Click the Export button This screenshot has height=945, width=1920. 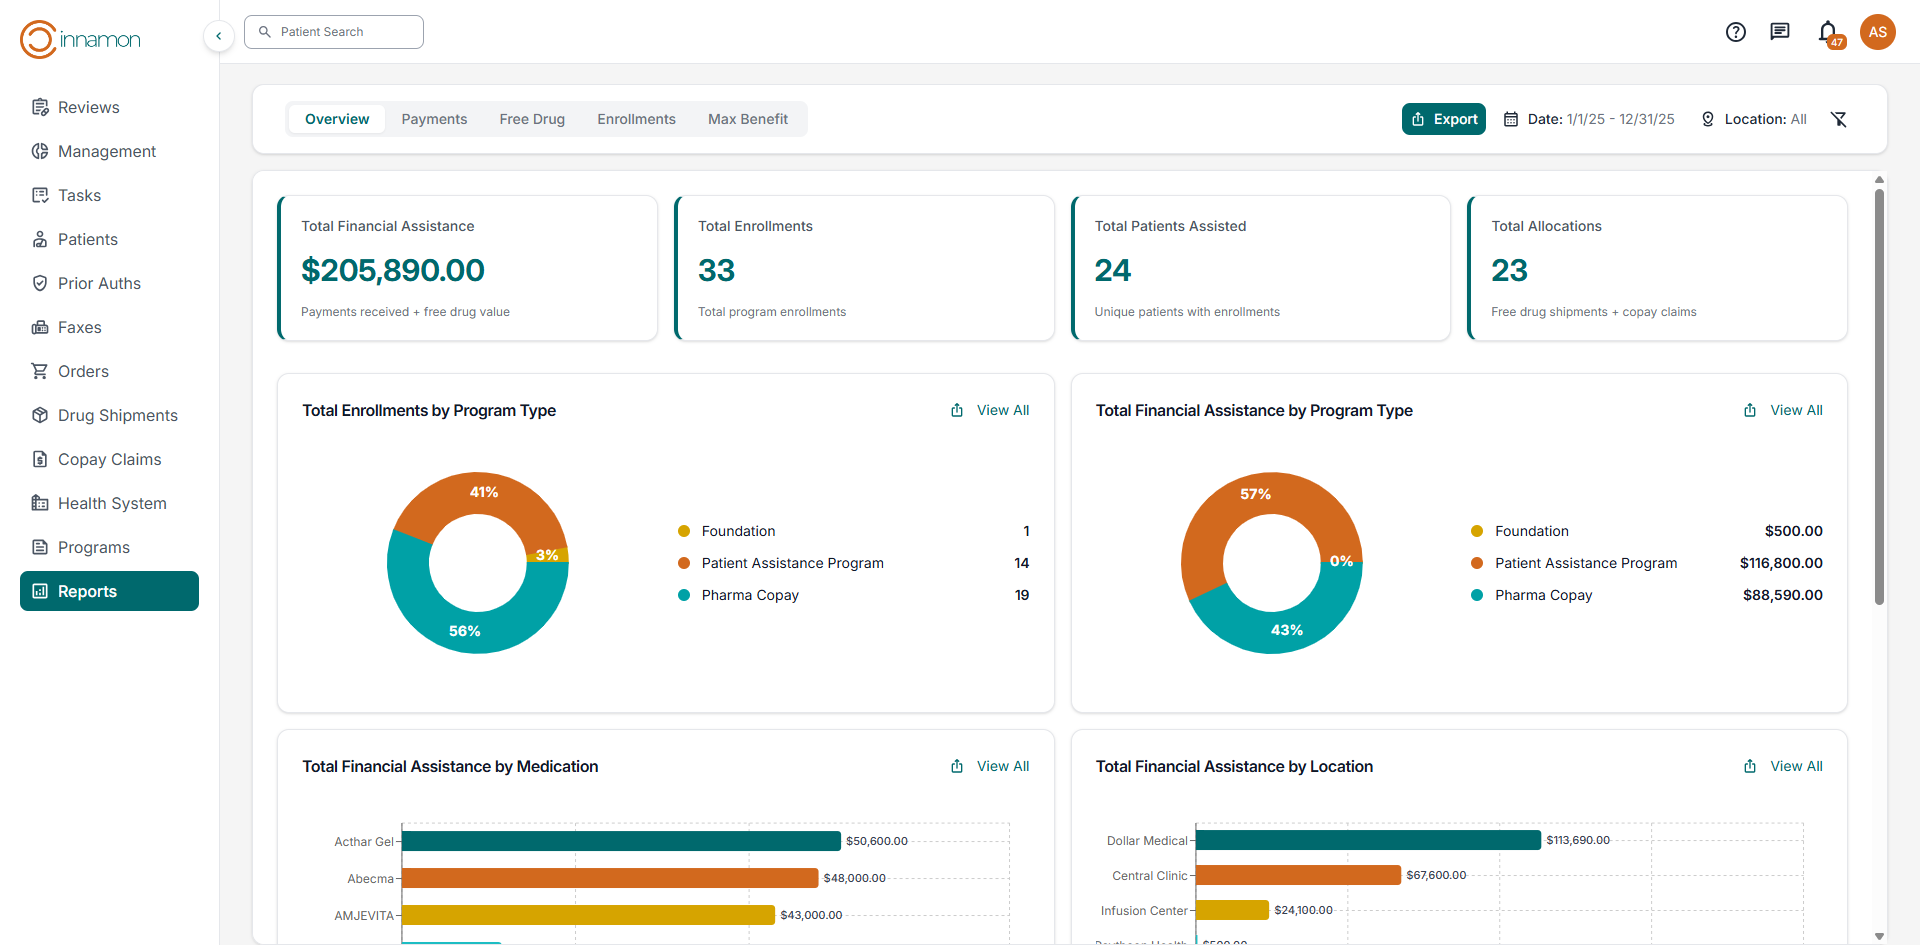click(1443, 119)
